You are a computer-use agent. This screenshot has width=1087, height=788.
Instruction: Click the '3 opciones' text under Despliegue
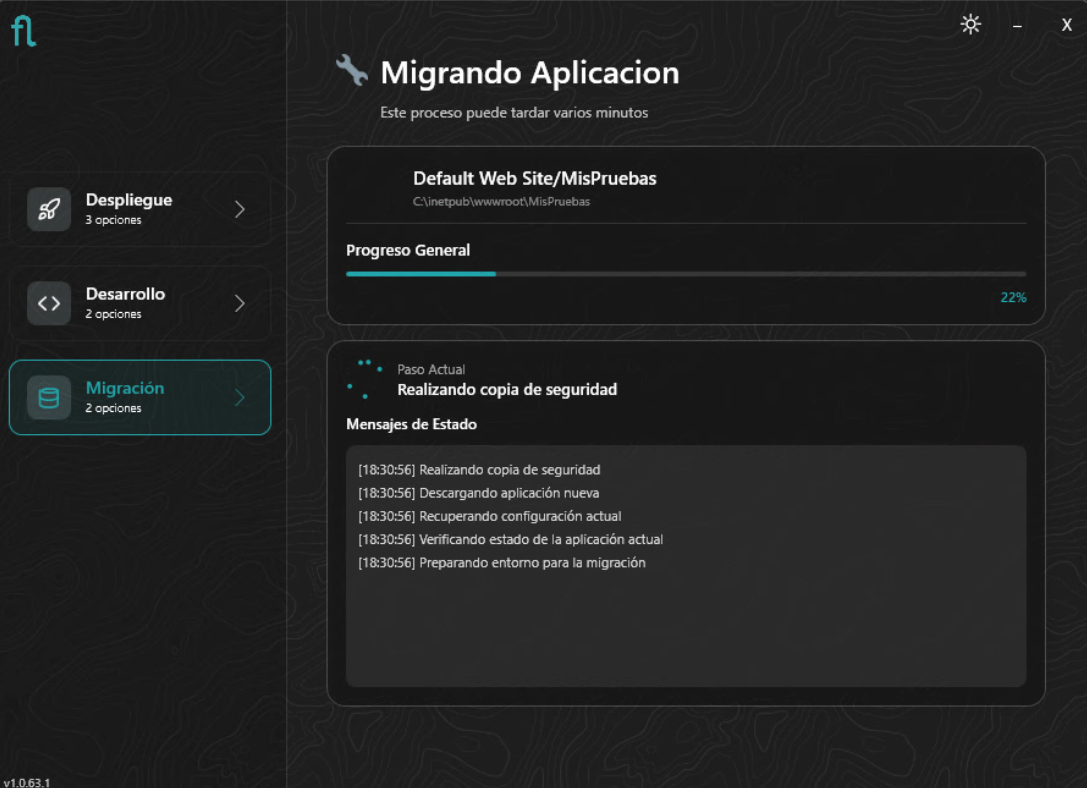(x=113, y=220)
